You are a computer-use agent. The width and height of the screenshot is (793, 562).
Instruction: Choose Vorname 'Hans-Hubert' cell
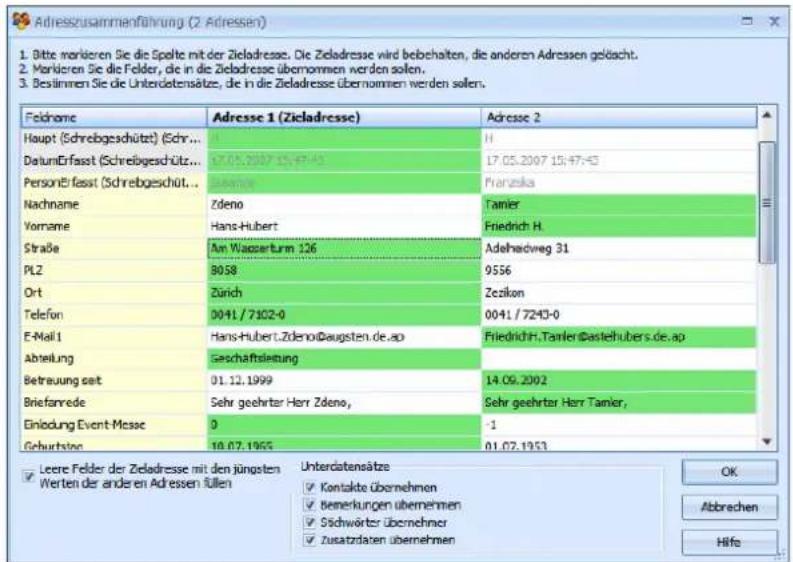tap(344, 226)
